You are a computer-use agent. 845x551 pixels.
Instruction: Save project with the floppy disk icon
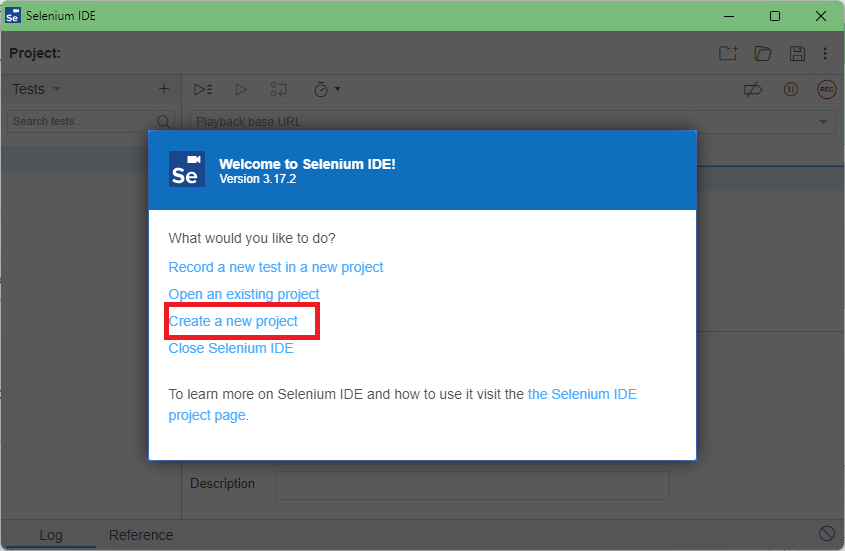pyautogui.click(x=797, y=53)
